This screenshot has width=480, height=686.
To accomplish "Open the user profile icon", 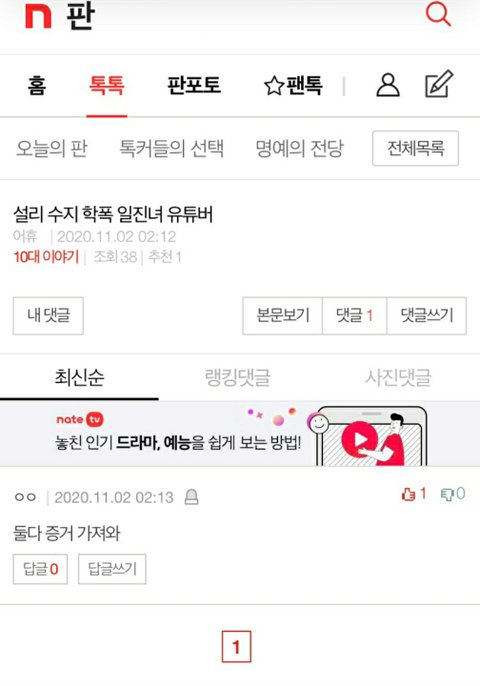I will (388, 85).
